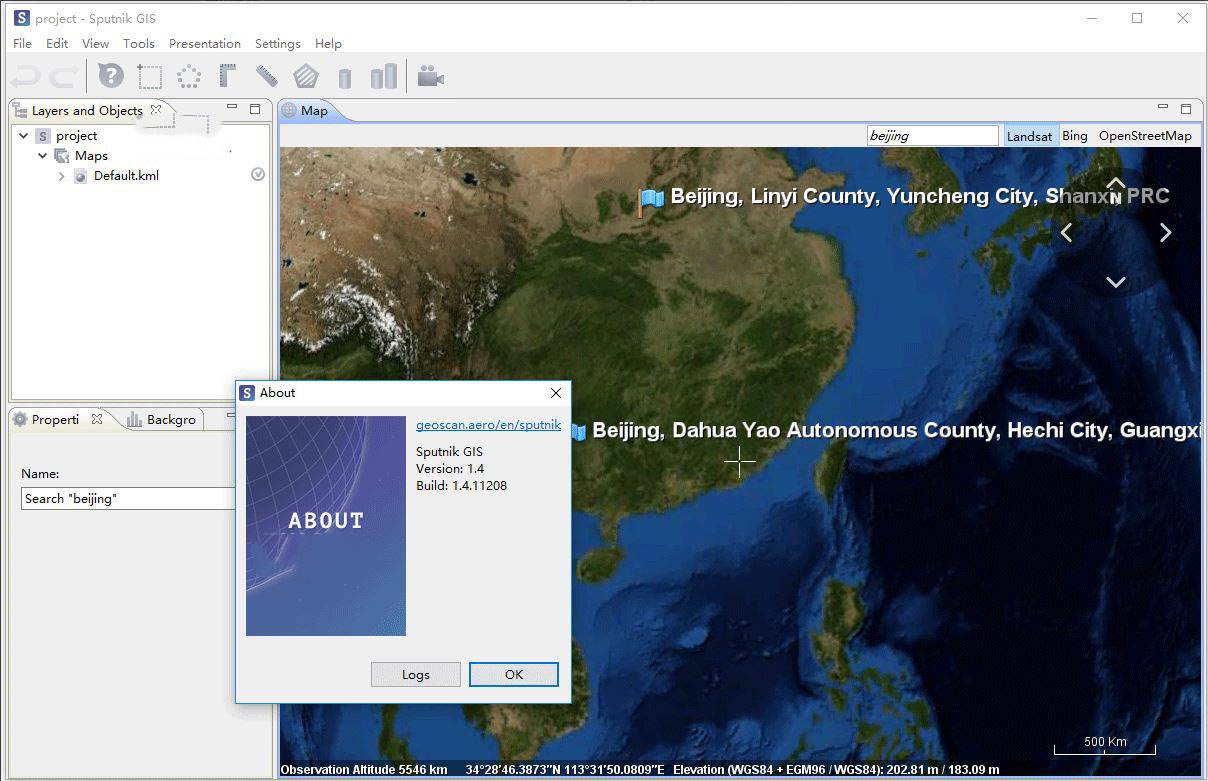Viewport: 1208px width, 781px height.
Task: Click the Beijing Linyi County flag marker
Action: pos(652,200)
